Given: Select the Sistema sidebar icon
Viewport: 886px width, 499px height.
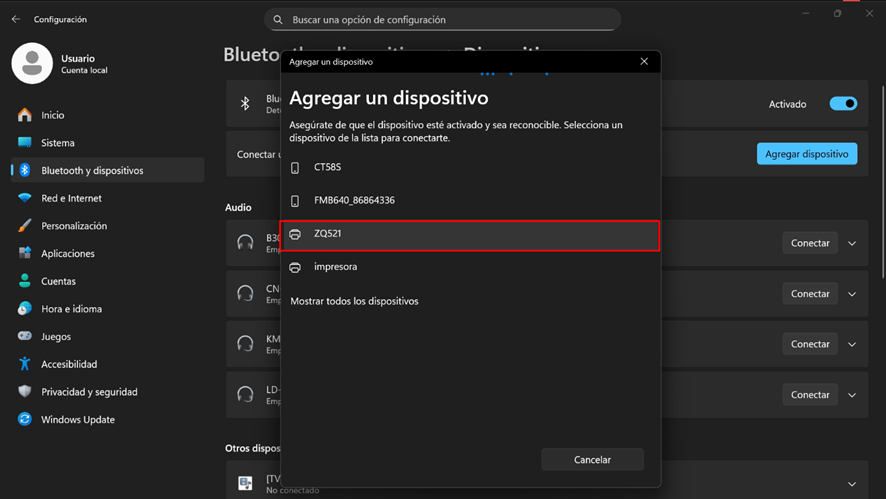Looking at the screenshot, I should (25, 143).
